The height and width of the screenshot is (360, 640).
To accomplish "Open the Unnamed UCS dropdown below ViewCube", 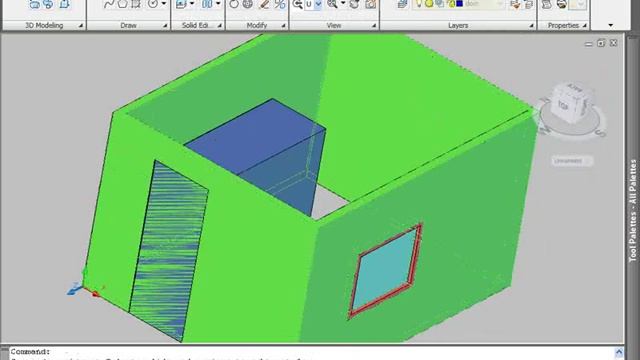I will click(572, 161).
